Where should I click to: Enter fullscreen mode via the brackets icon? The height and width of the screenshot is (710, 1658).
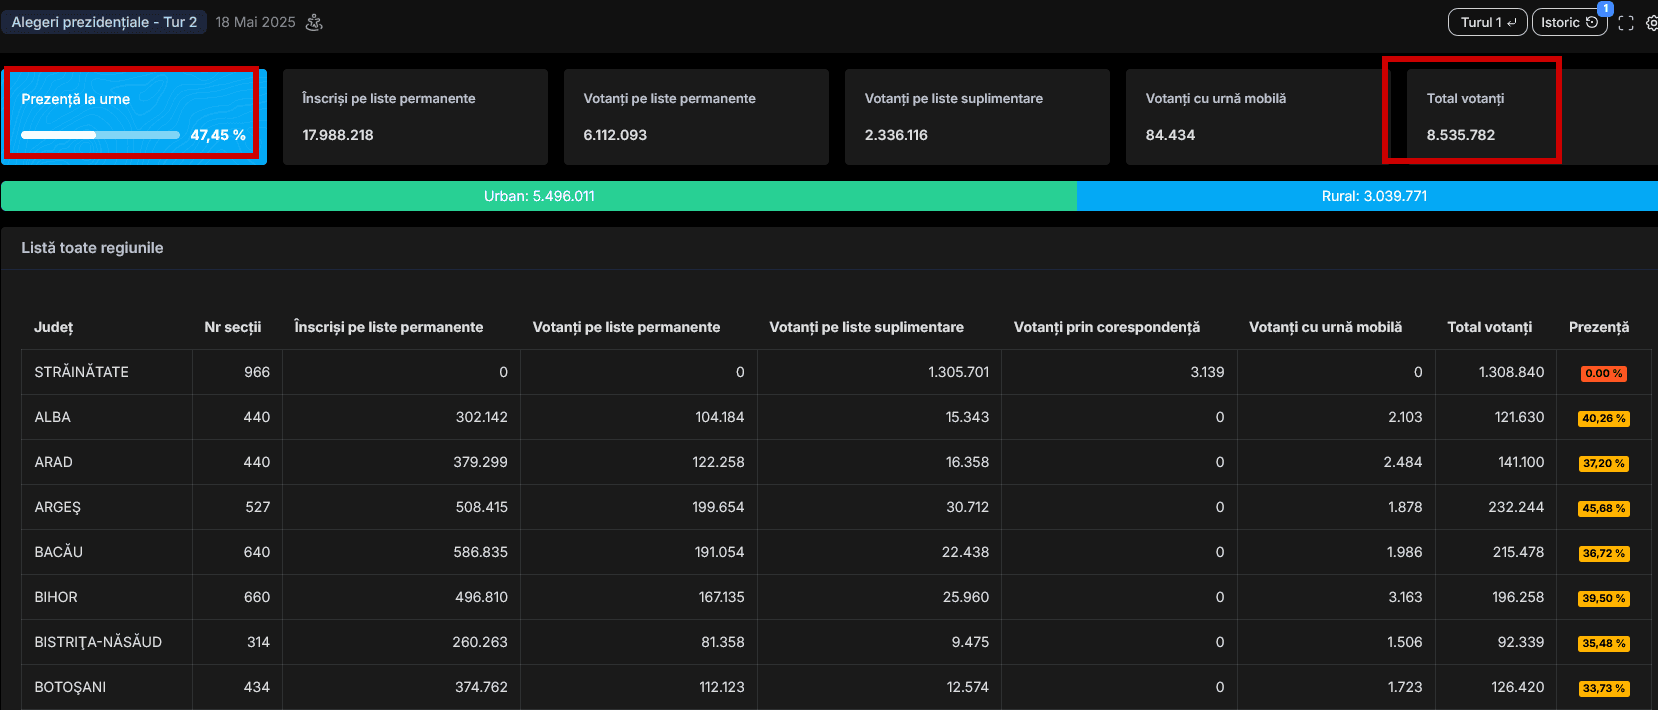1626,23
